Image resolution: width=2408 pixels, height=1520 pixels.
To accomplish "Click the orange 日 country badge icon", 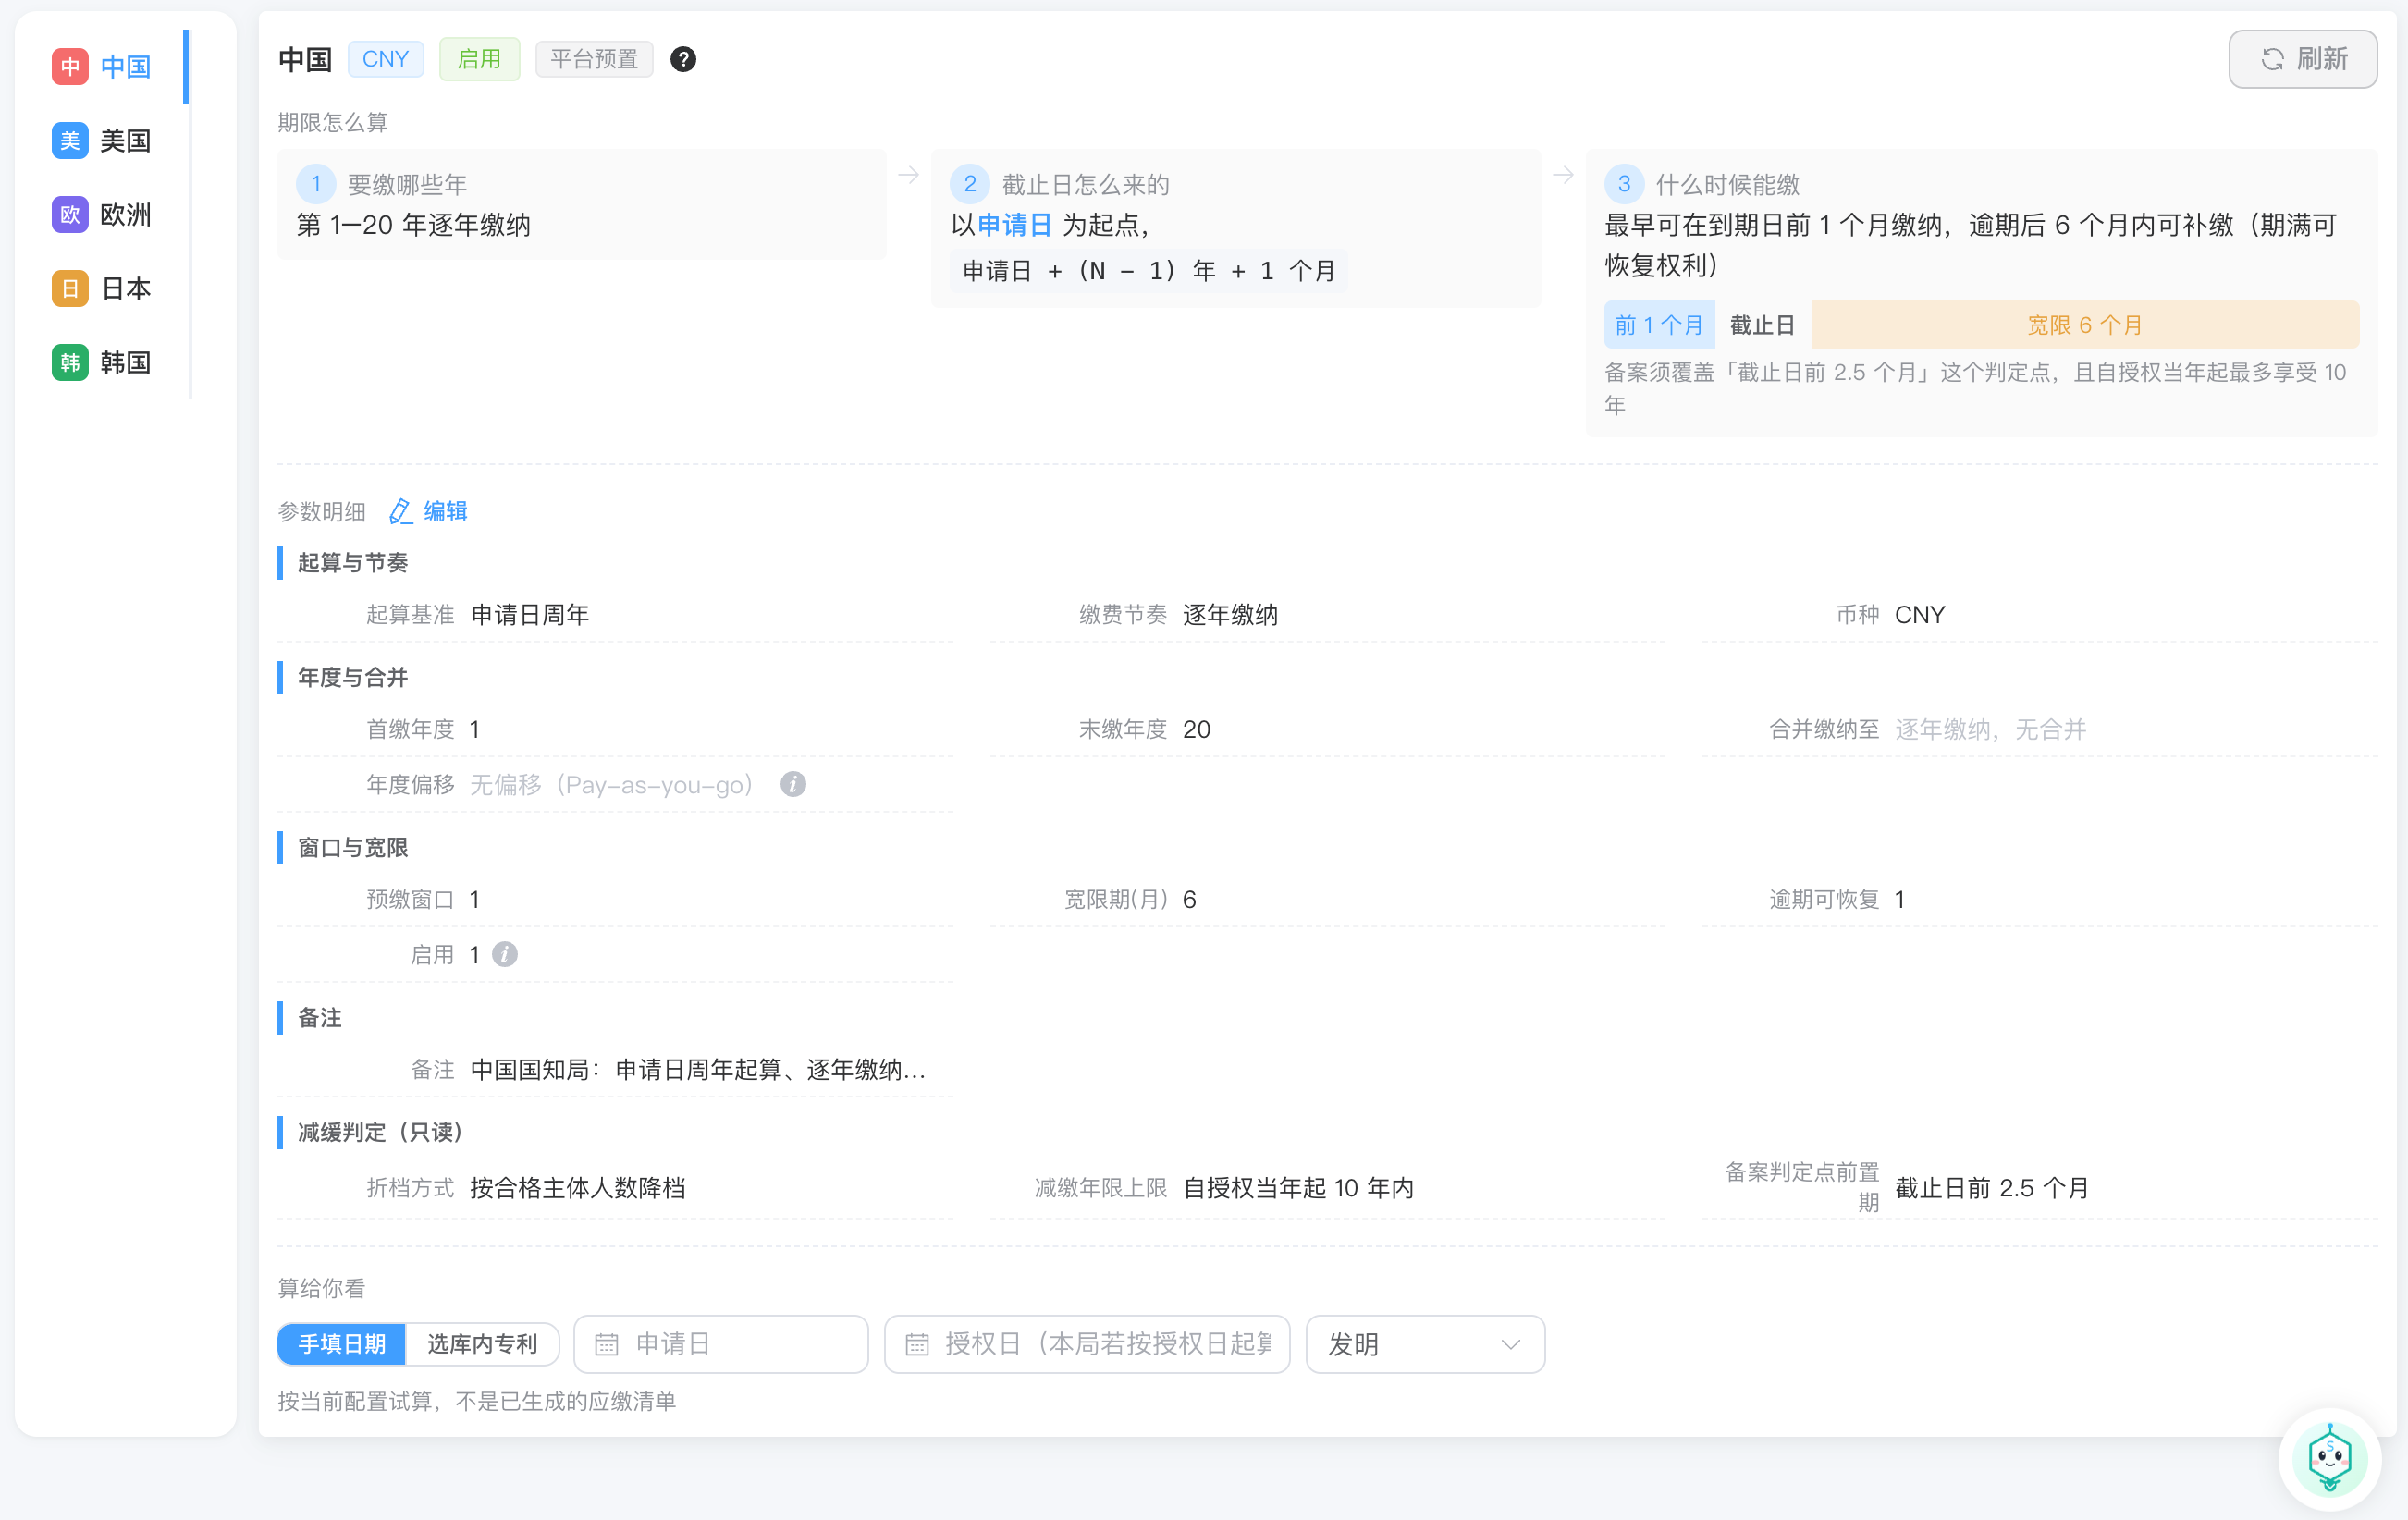I will [x=70, y=289].
